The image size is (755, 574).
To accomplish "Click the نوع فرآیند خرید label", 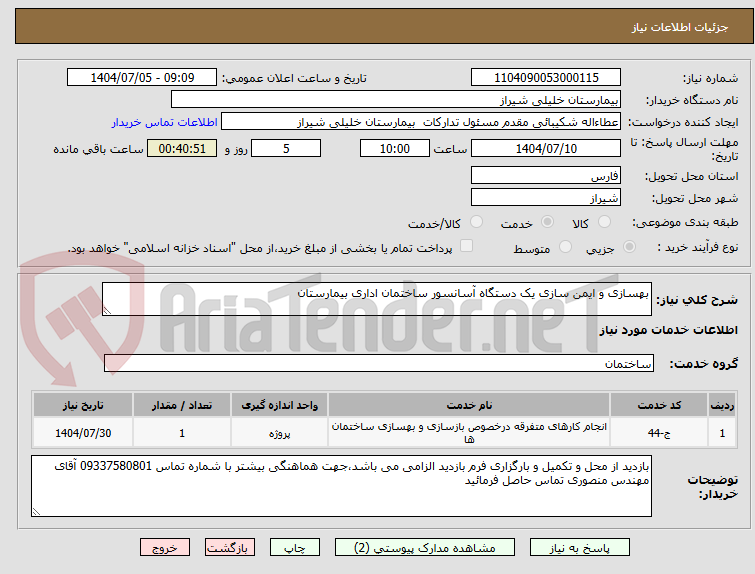I will click(697, 247).
